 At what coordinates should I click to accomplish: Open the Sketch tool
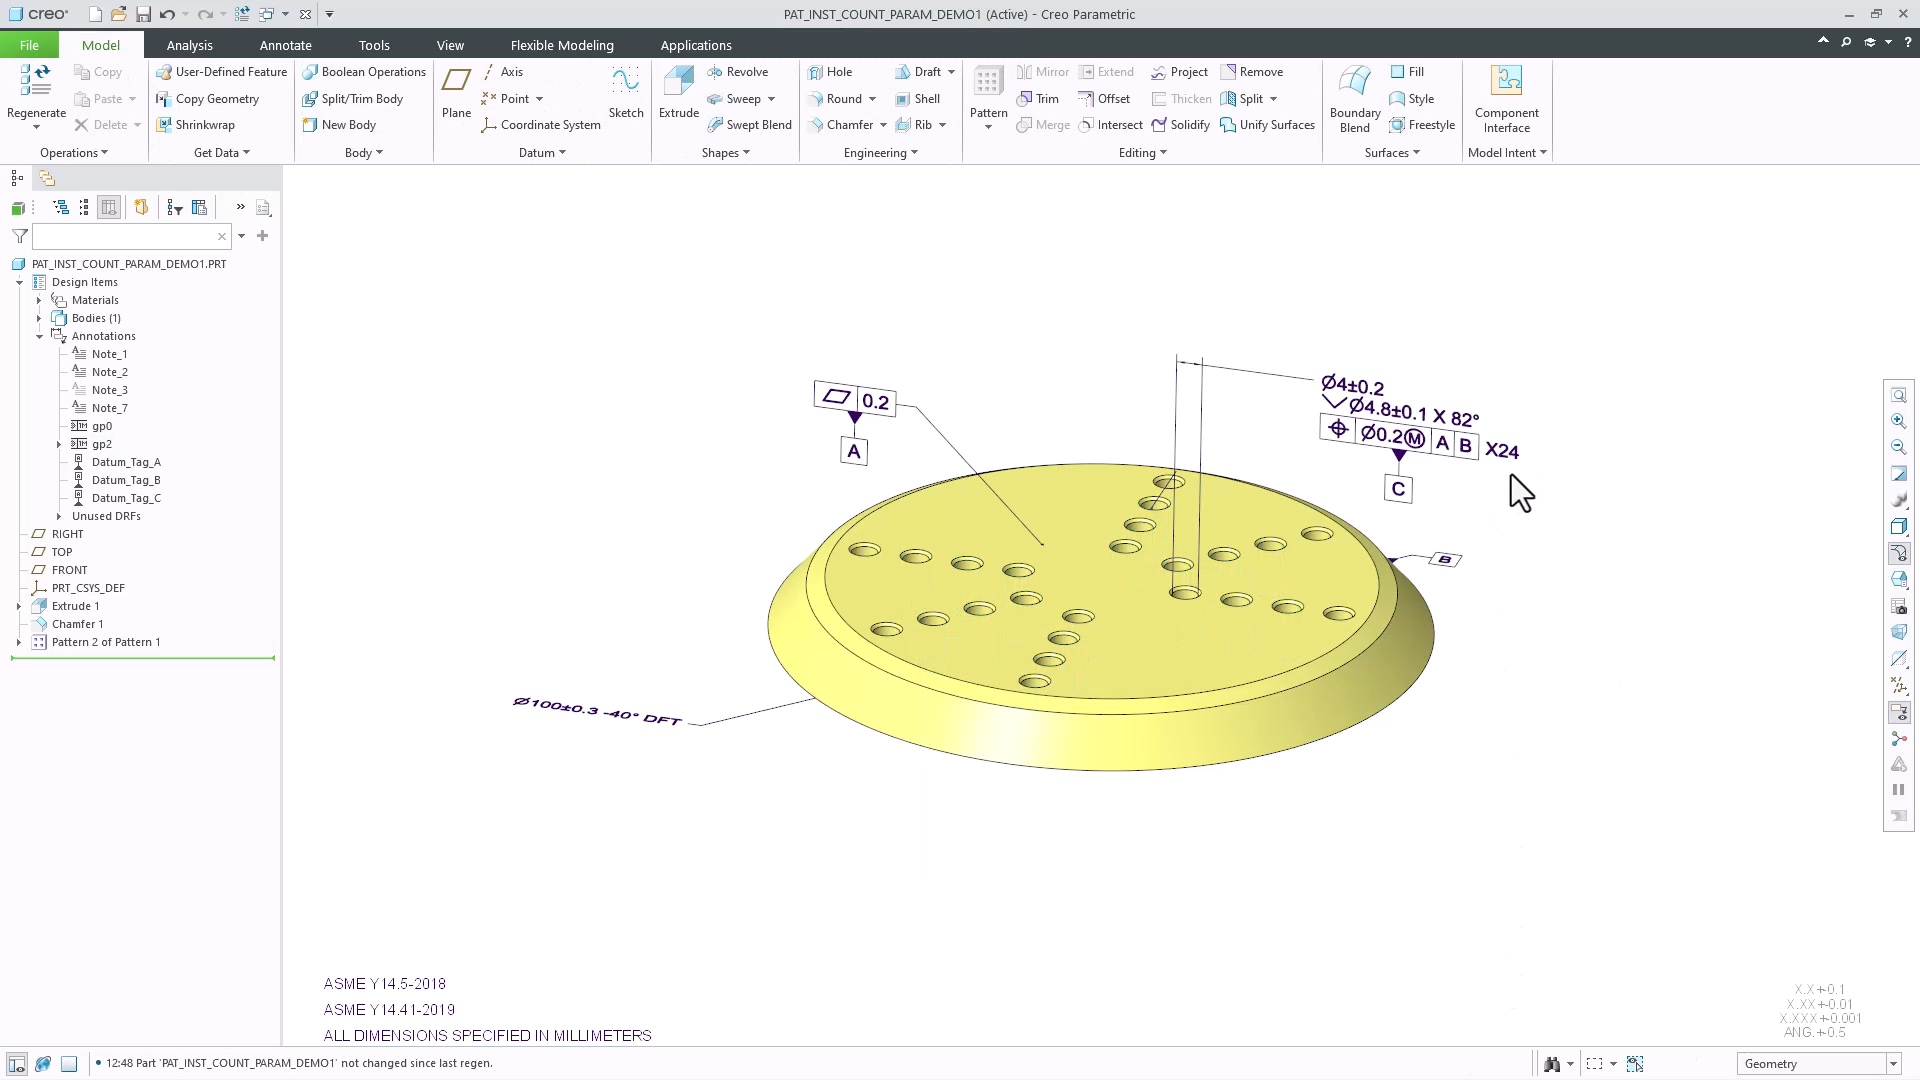point(626,95)
